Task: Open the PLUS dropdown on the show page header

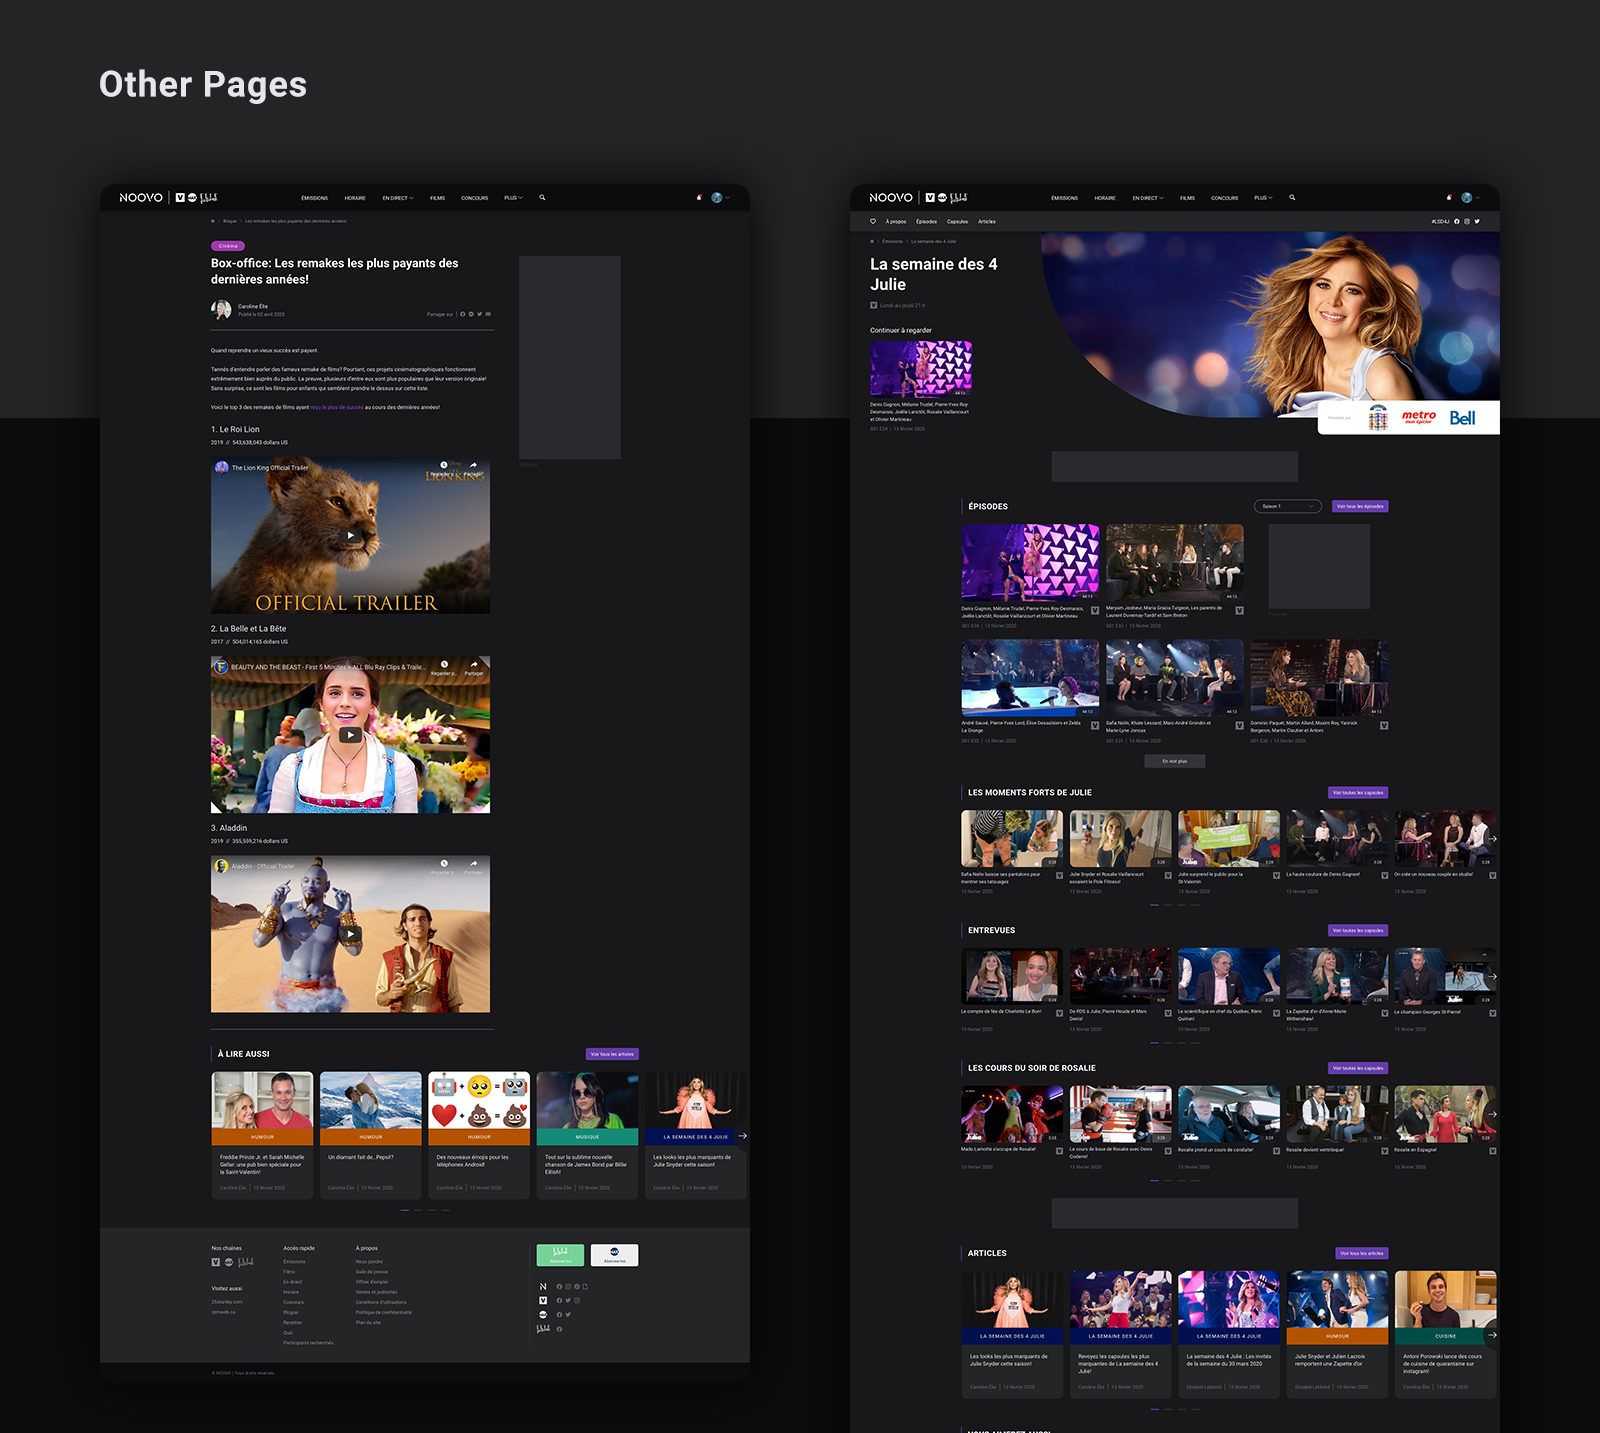Action: 1263,198
